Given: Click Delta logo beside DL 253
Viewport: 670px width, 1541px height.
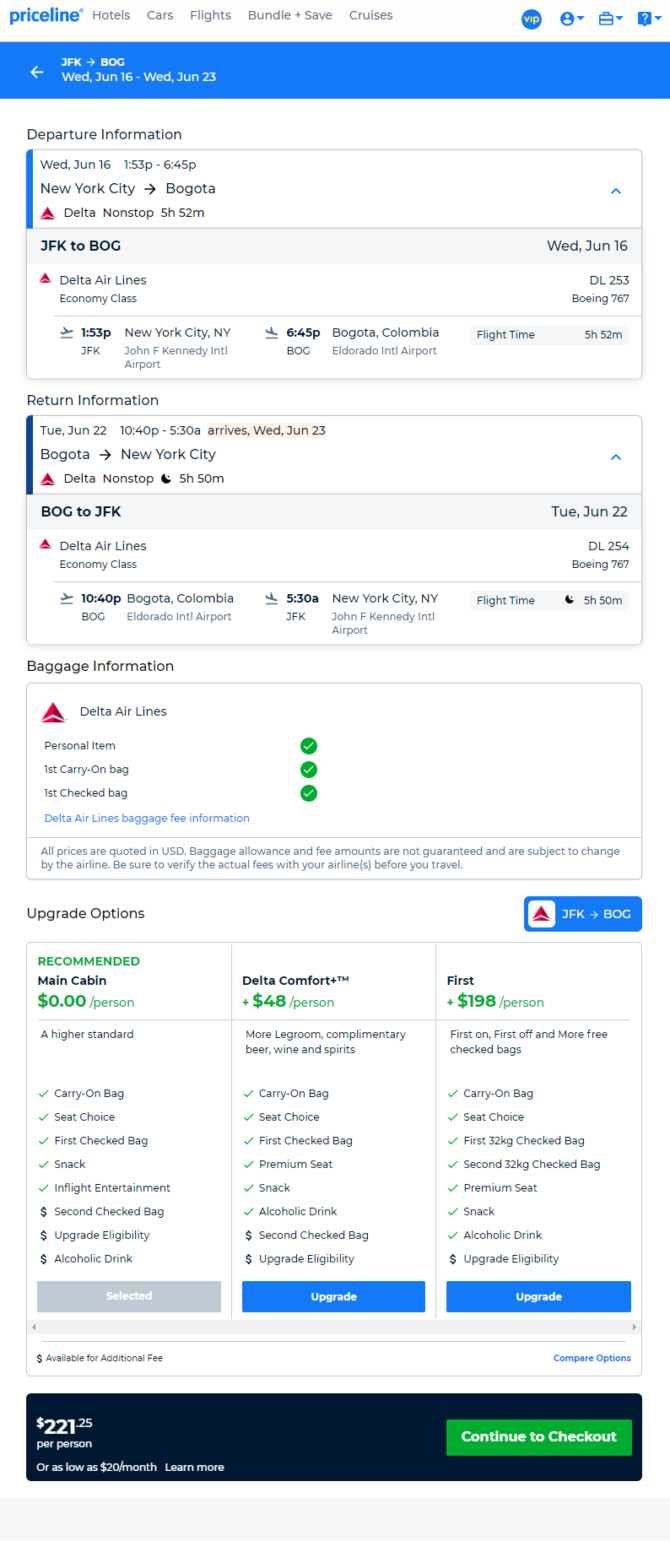Looking at the screenshot, I should coord(45,279).
